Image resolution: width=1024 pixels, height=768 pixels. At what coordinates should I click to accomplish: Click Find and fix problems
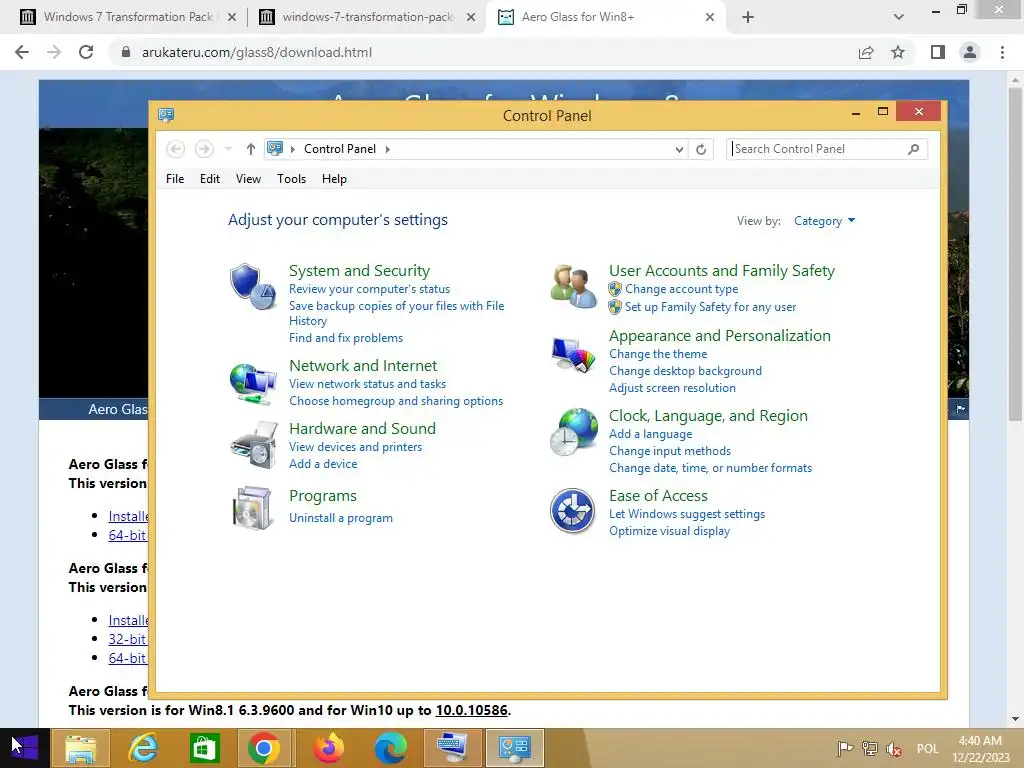pyautogui.click(x=346, y=338)
